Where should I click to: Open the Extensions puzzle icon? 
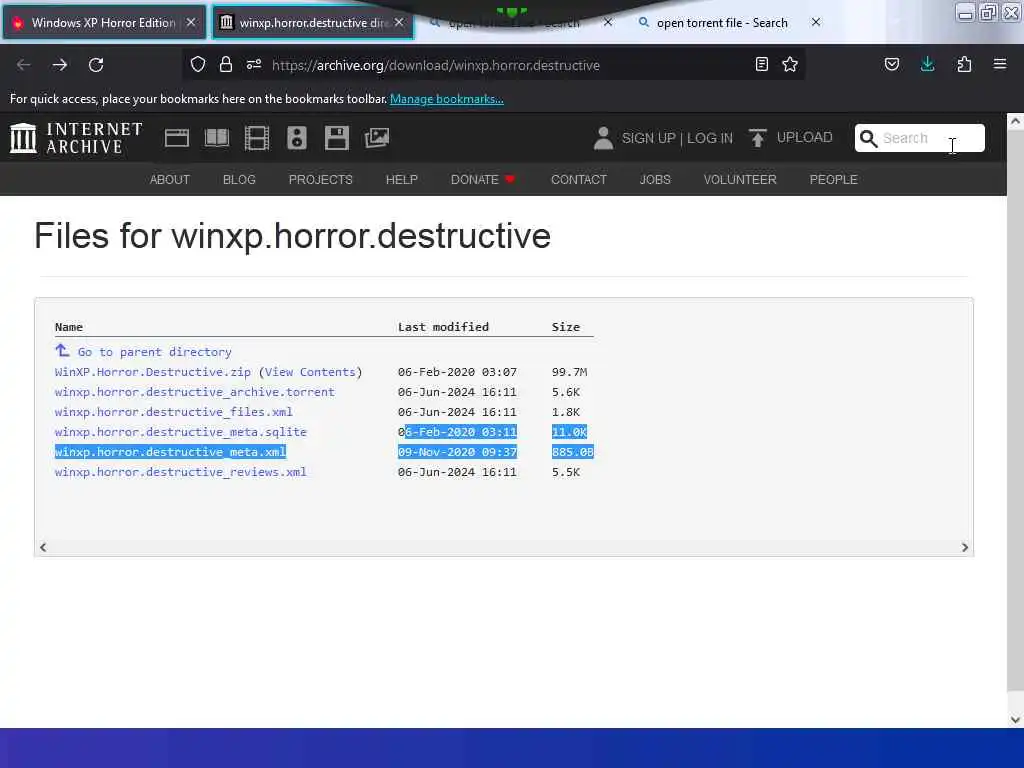[x=964, y=64]
